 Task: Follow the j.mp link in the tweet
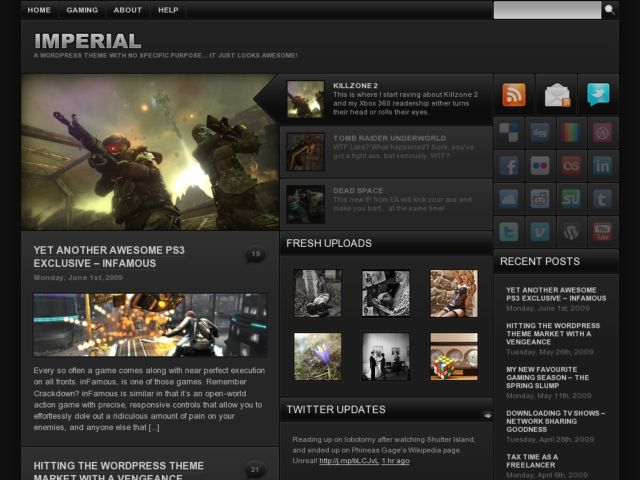pos(349,461)
